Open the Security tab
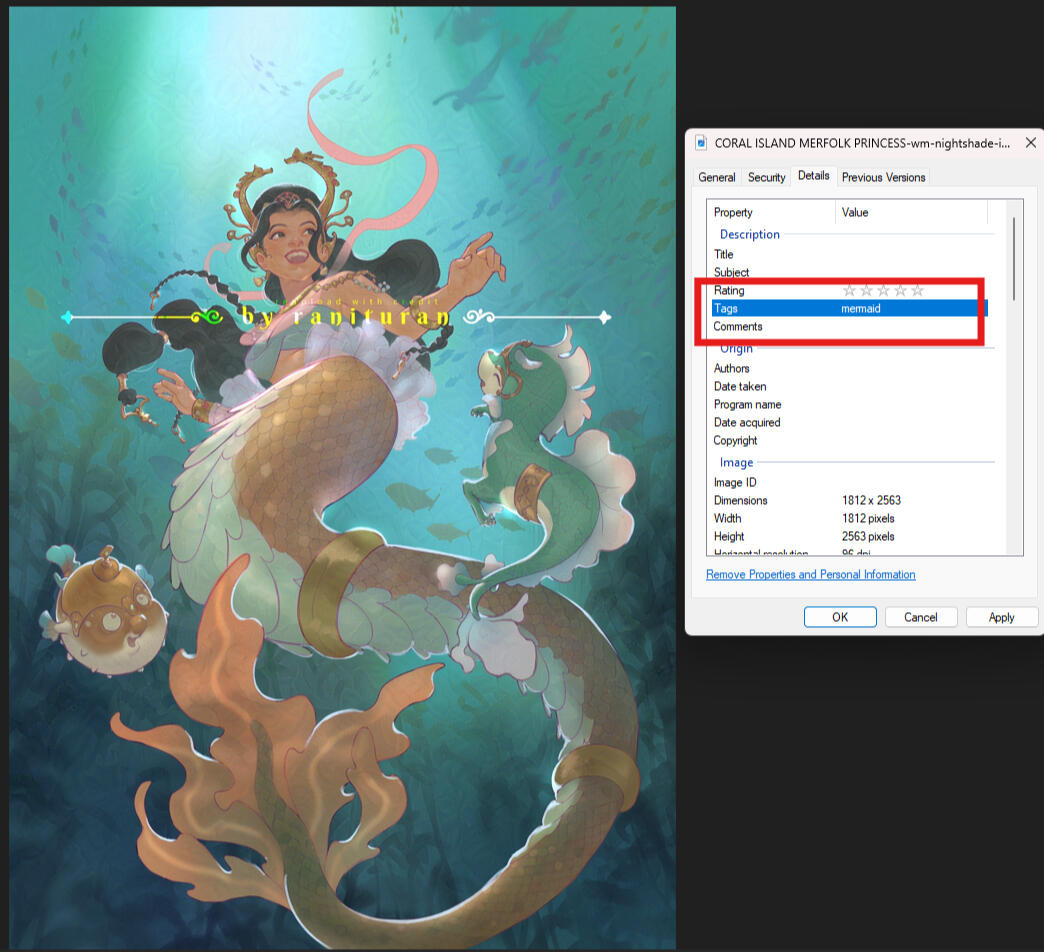 point(766,178)
